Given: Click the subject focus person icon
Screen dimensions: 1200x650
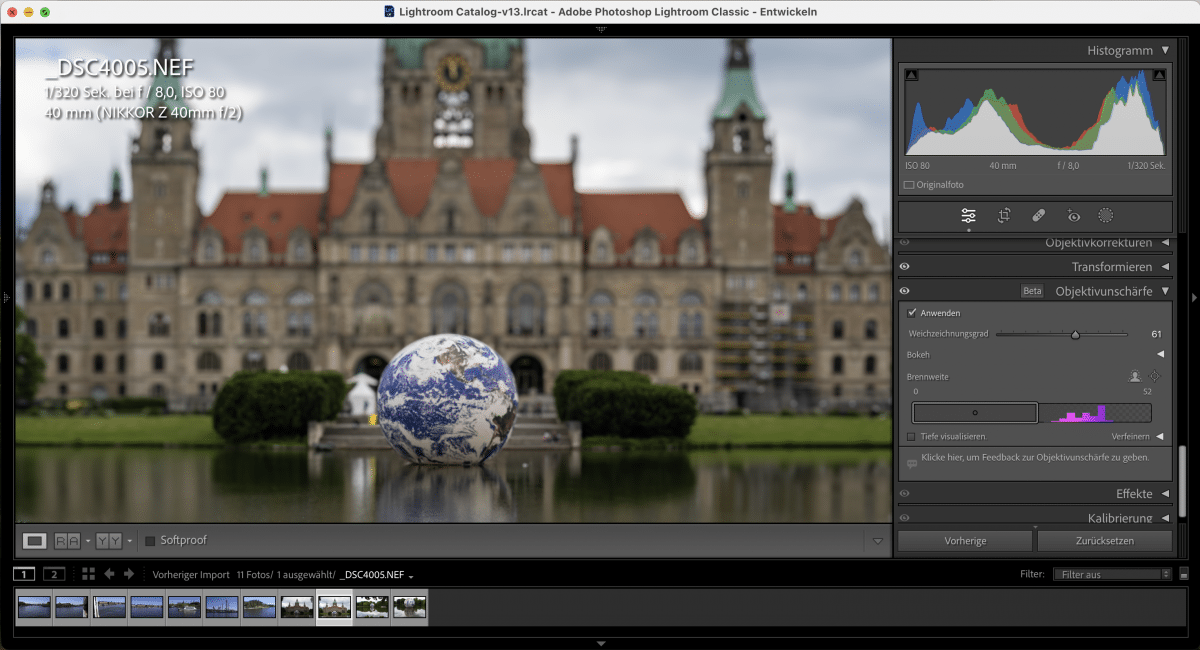Looking at the screenshot, I should 1135,377.
